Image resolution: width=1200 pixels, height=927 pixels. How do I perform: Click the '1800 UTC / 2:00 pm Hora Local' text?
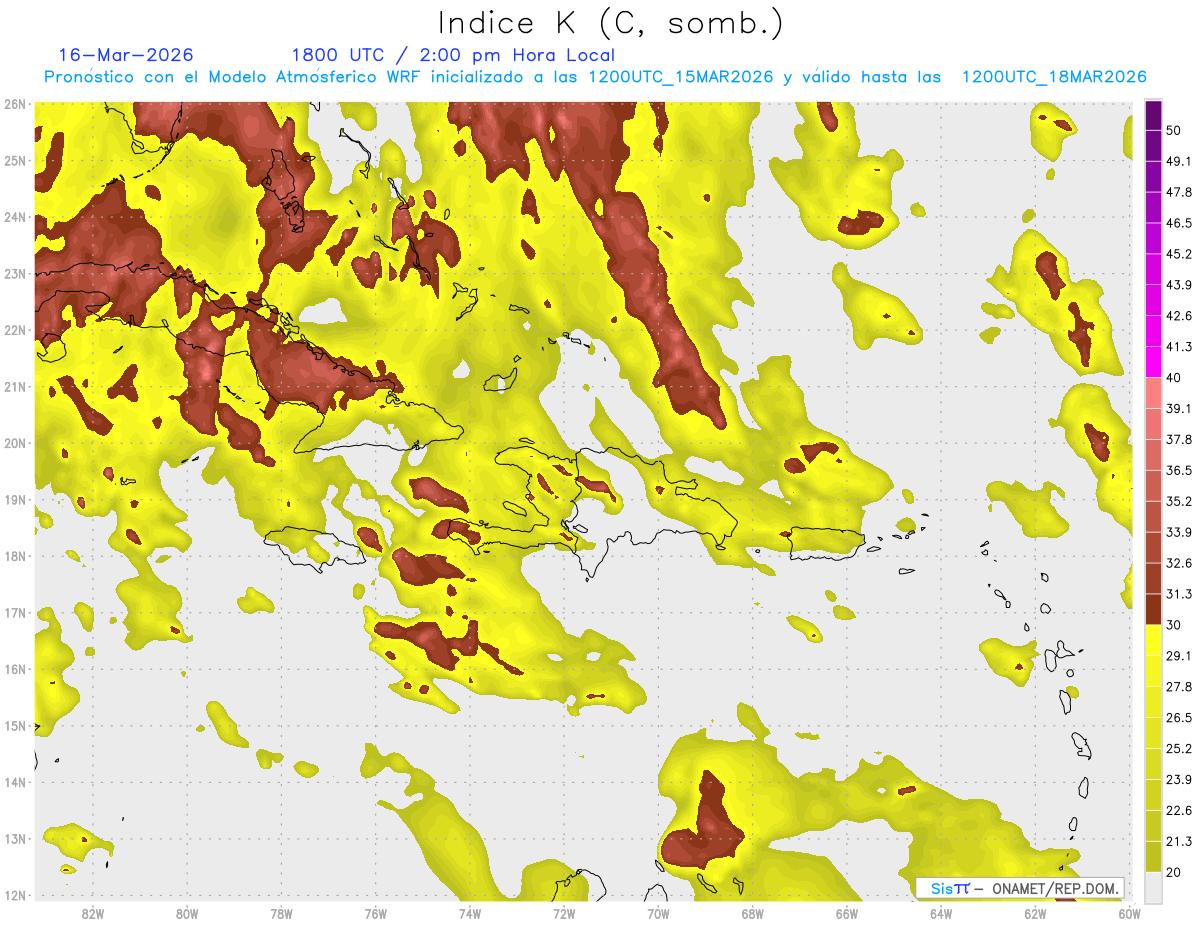click(x=453, y=55)
